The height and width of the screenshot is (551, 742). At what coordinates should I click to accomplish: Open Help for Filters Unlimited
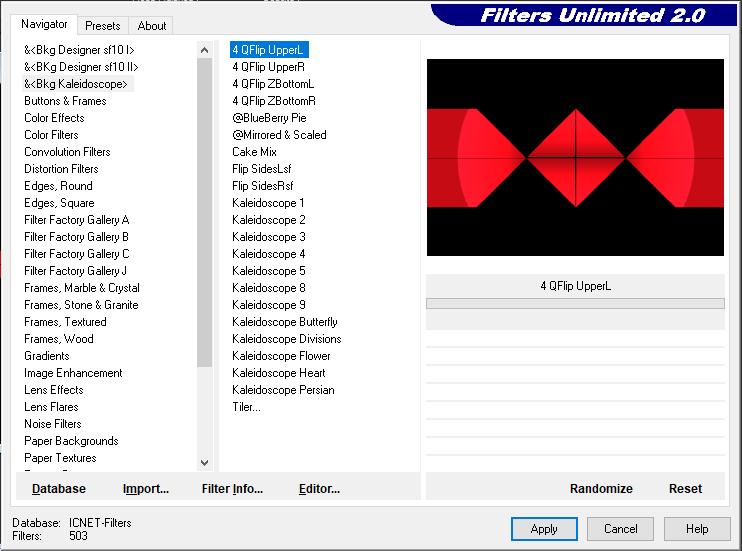(697, 529)
